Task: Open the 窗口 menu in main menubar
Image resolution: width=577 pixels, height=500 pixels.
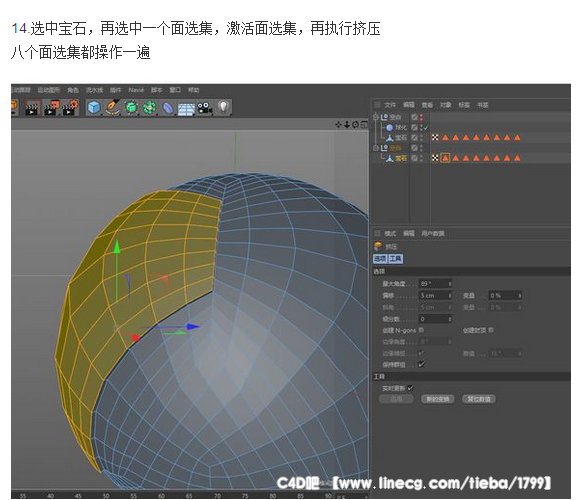Action: pyautogui.click(x=175, y=90)
